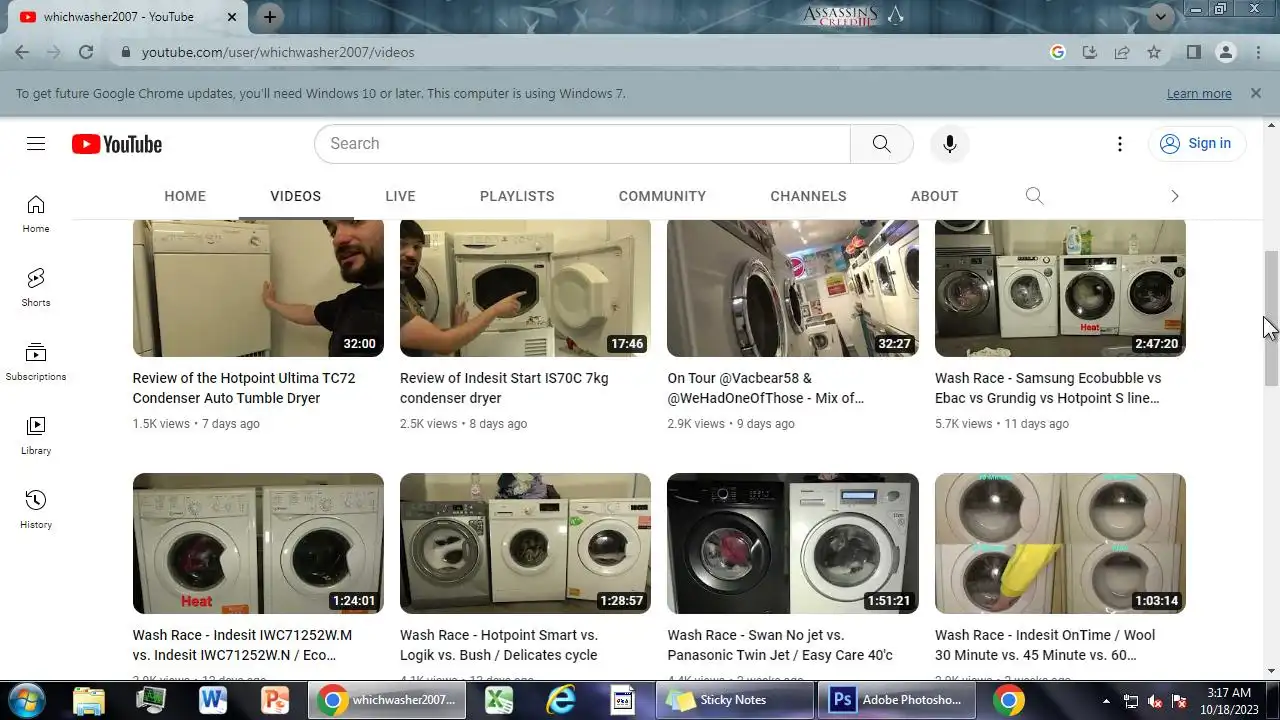Image resolution: width=1280 pixels, height=720 pixels.
Task: Open the COMMUNITY channel tab
Action: point(662,196)
